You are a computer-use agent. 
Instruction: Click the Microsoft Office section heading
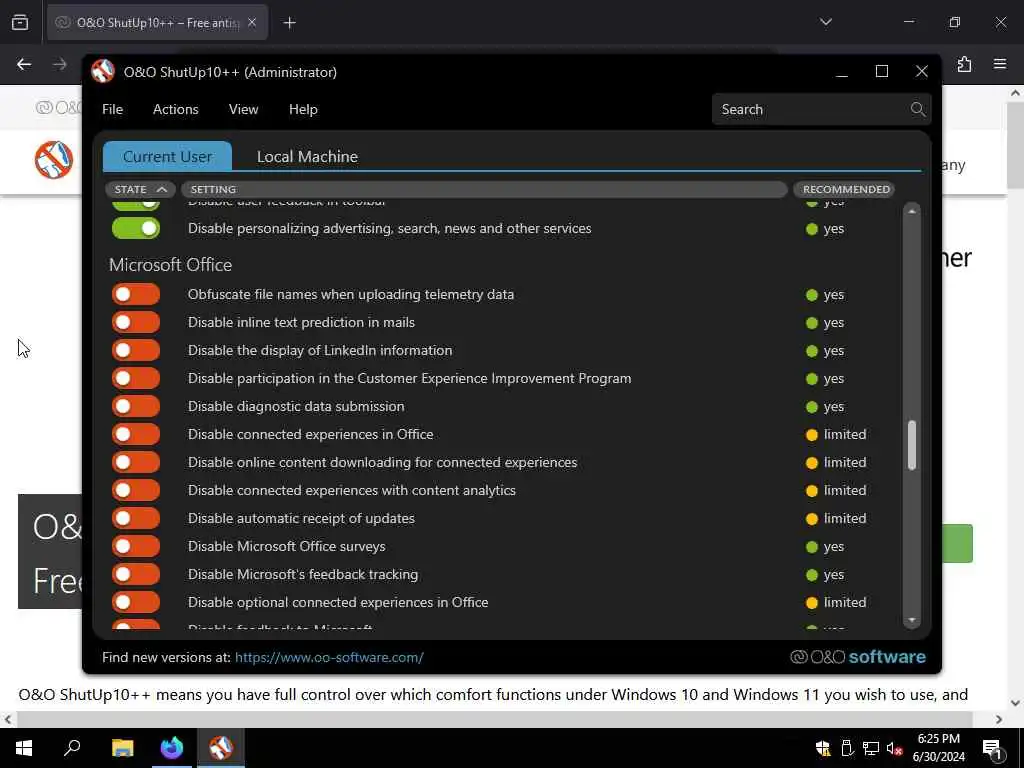170,264
